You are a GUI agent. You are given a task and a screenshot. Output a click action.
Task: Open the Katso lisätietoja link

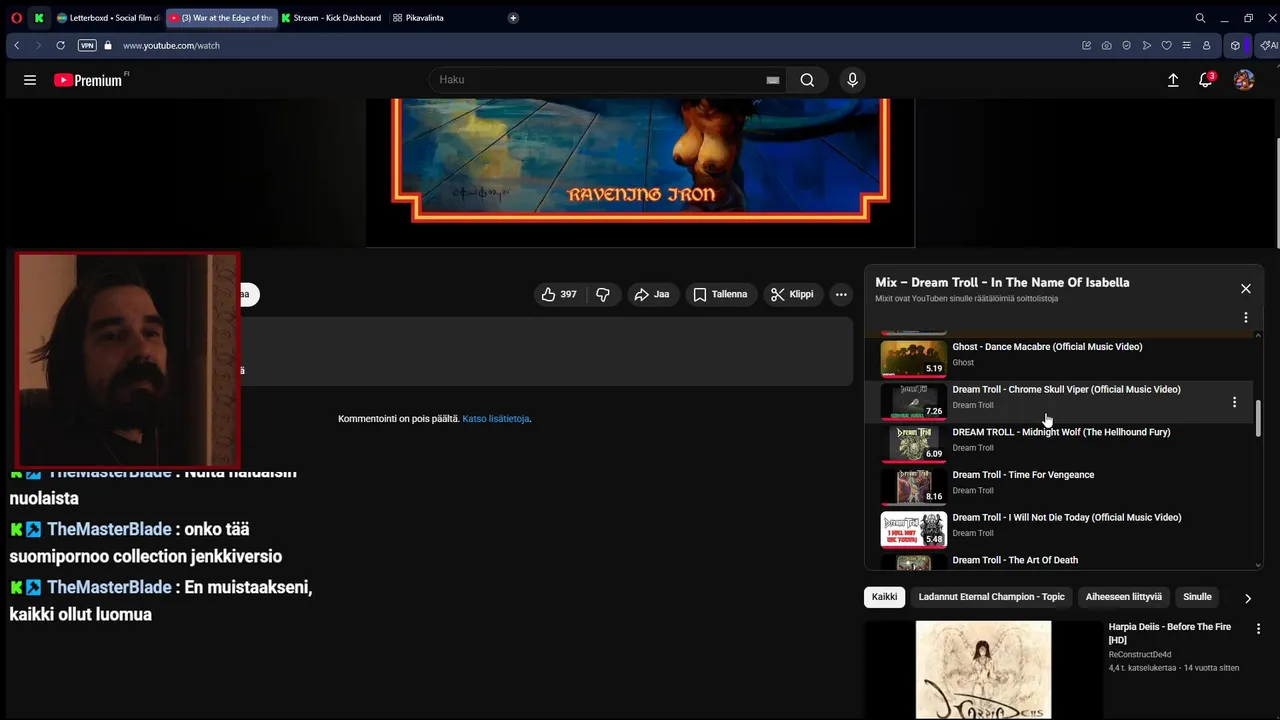[x=496, y=419]
